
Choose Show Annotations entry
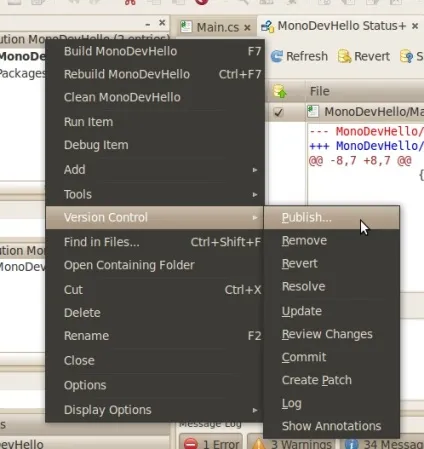tap(332, 426)
